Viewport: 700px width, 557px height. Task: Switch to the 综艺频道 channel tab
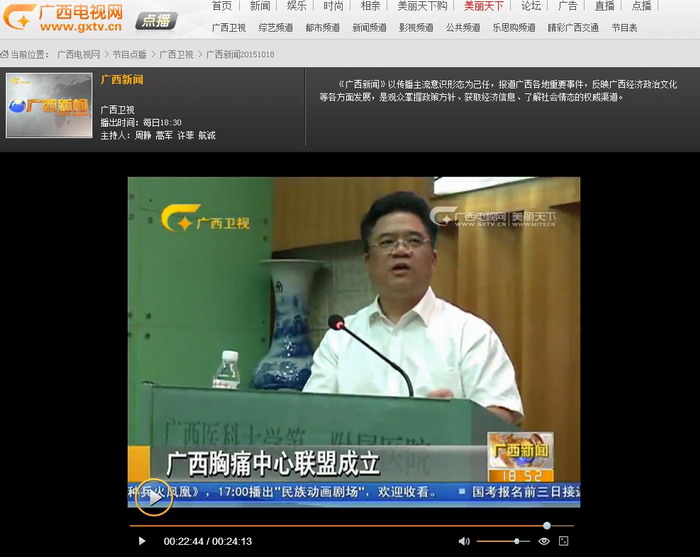pos(275,28)
